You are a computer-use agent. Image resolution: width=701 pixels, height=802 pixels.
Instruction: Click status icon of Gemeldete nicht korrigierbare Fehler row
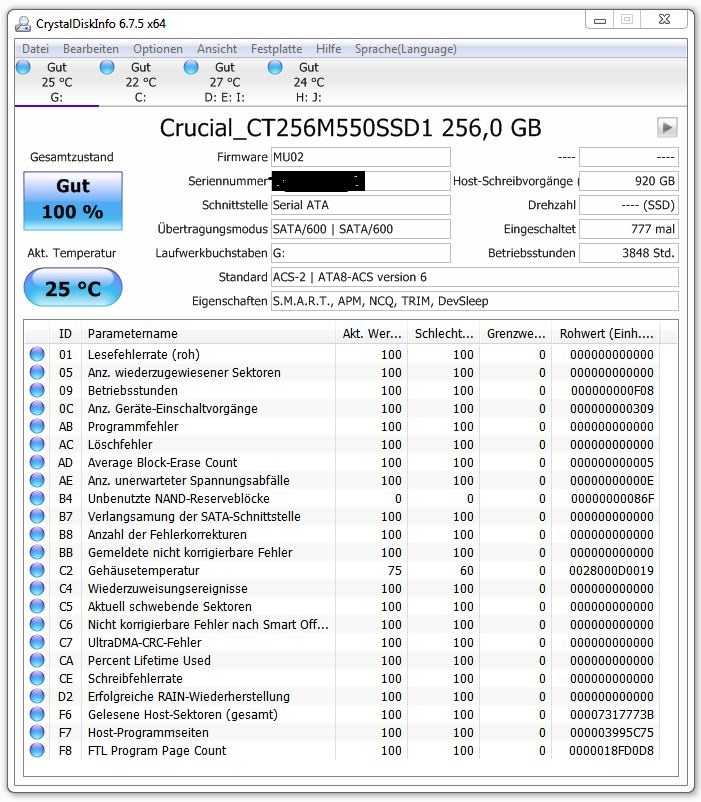point(37,552)
